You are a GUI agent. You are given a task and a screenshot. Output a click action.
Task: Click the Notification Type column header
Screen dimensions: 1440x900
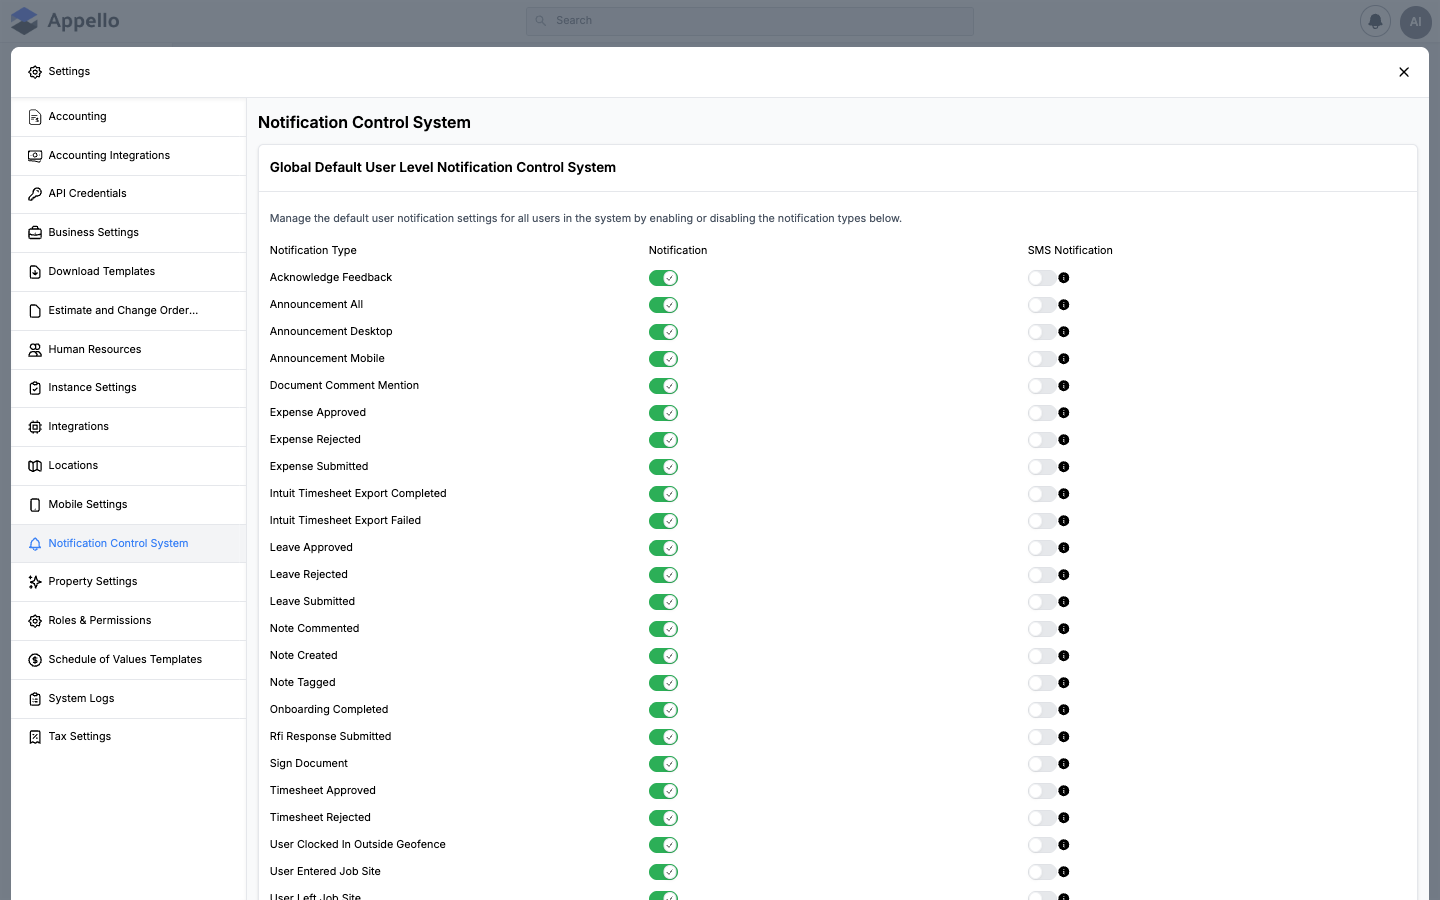tap(313, 251)
